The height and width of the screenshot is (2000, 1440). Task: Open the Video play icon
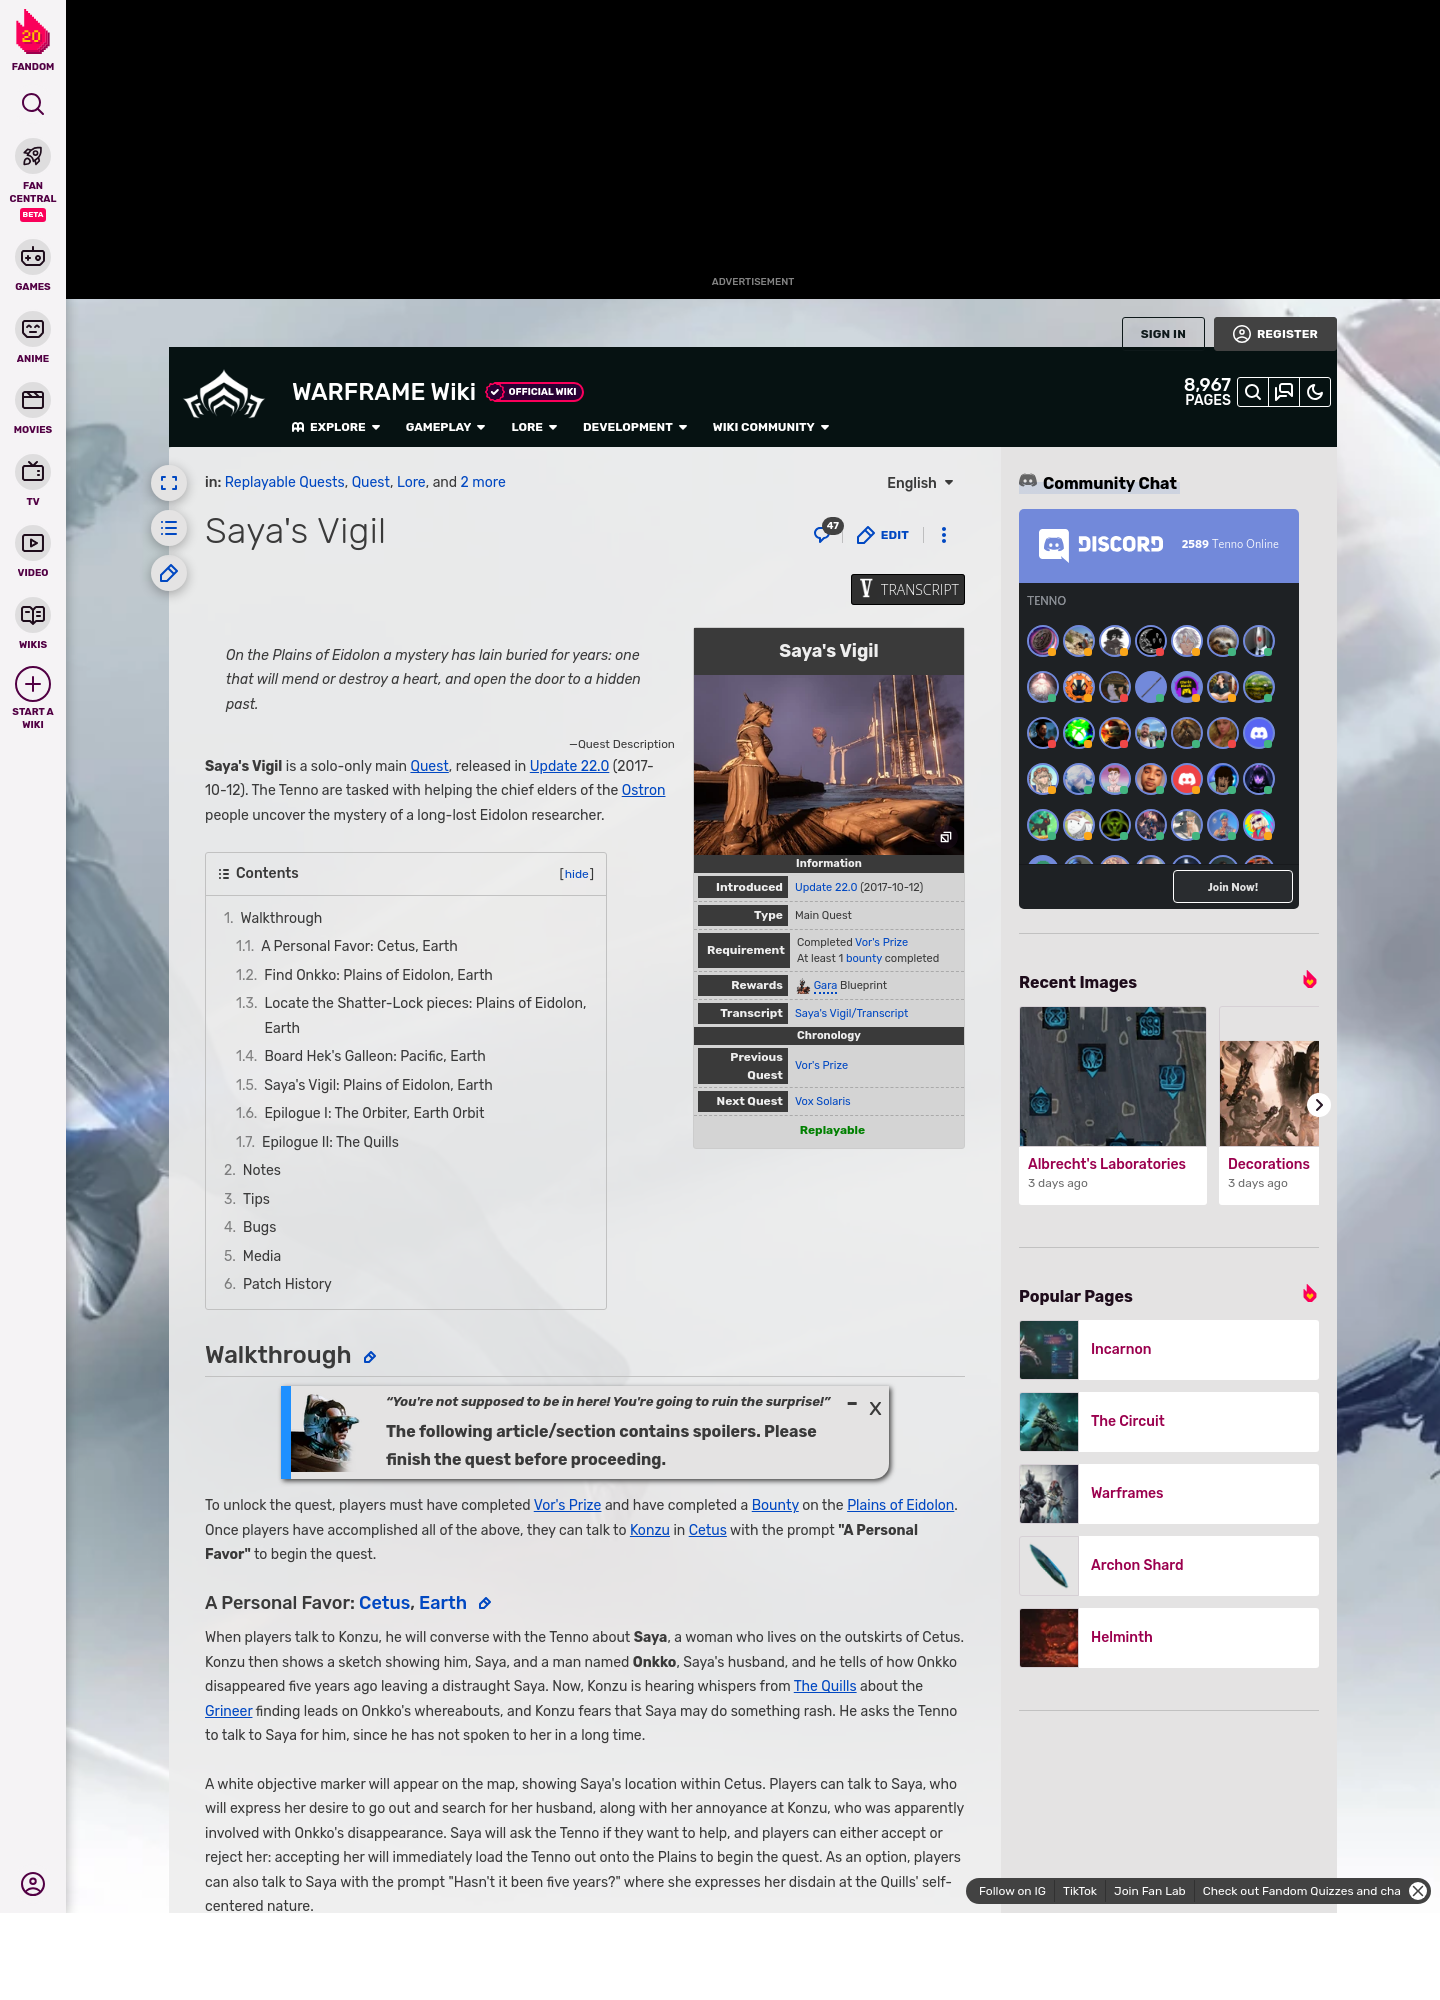pos(33,543)
